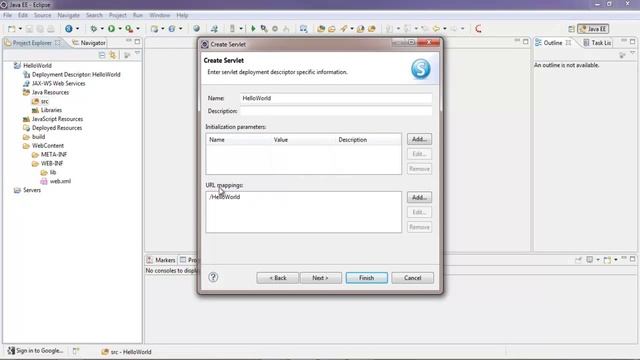Open the File menu
The width and height of the screenshot is (640, 360).
coord(7,15)
